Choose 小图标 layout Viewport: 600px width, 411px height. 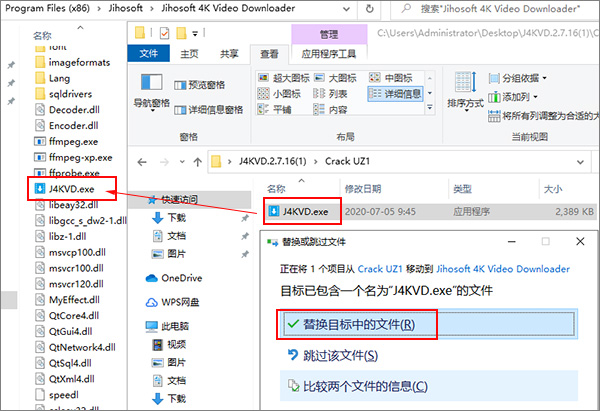pos(279,94)
